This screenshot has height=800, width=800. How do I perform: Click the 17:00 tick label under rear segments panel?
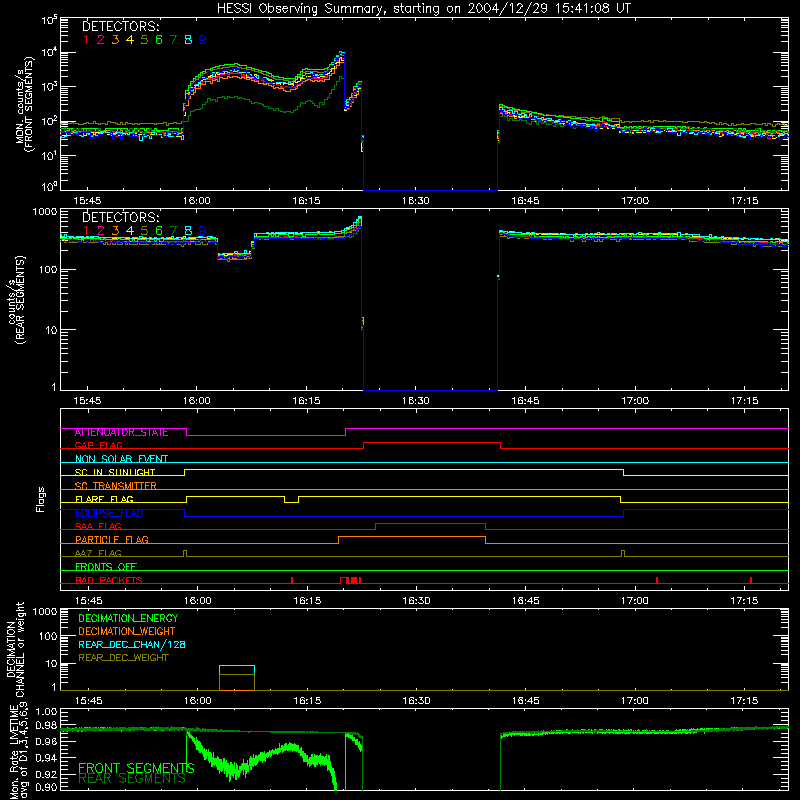coord(635,401)
